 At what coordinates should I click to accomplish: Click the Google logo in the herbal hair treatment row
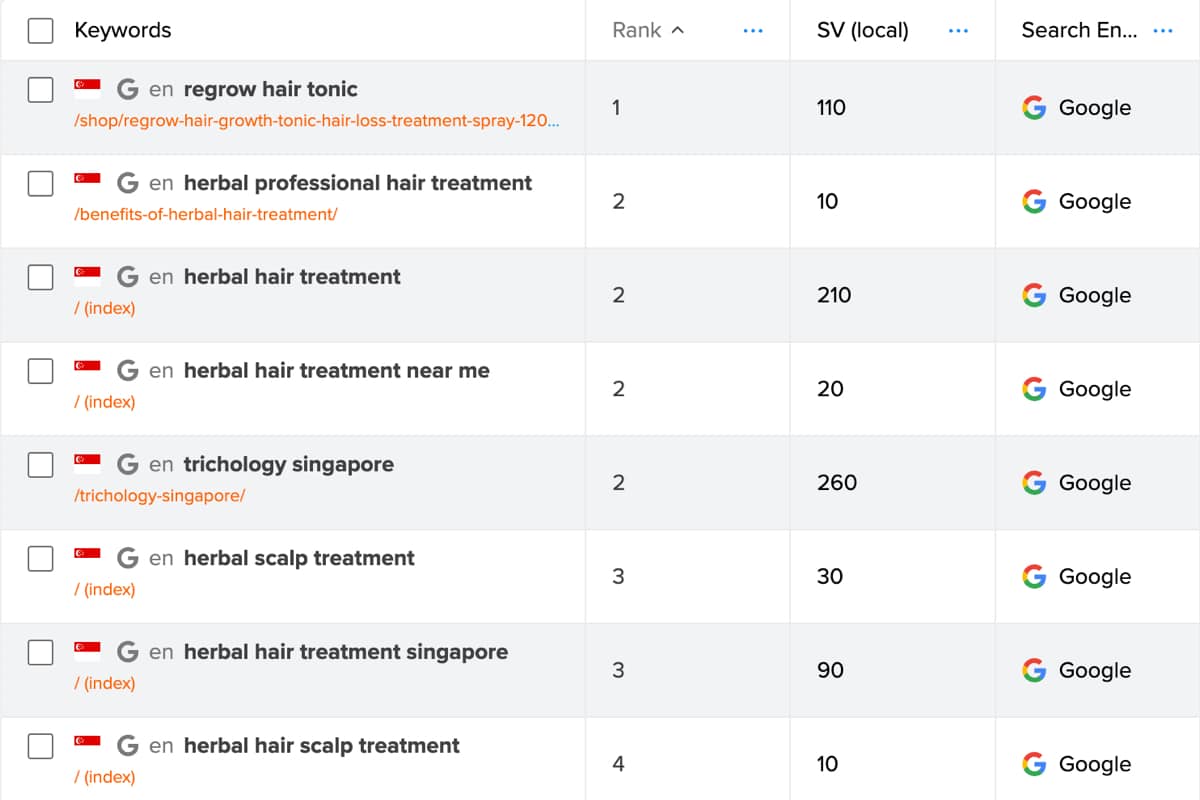(1034, 295)
